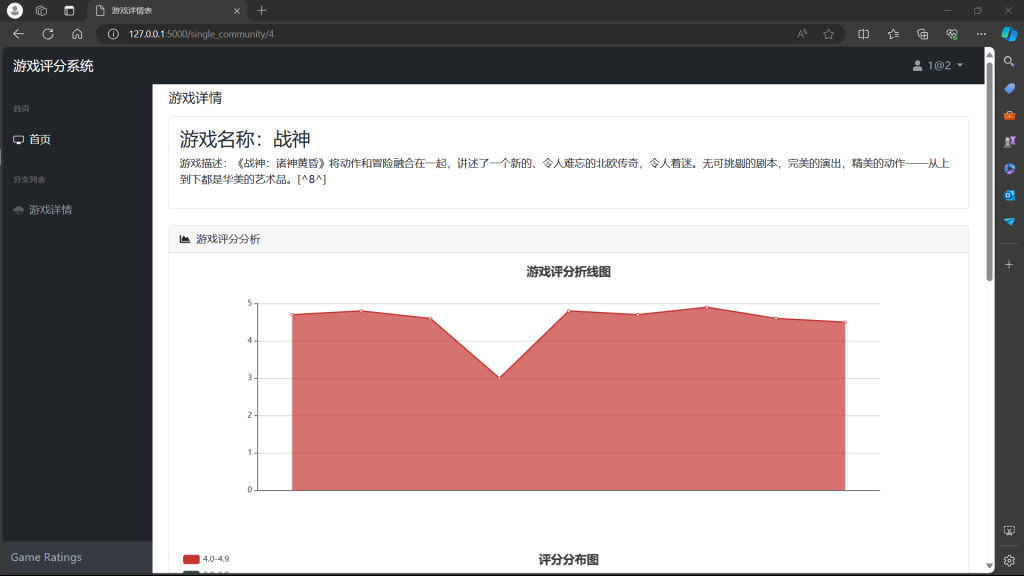Image resolution: width=1024 pixels, height=576 pixels.
Task: Add a new sidebar app with plus
Action: 1009,265
